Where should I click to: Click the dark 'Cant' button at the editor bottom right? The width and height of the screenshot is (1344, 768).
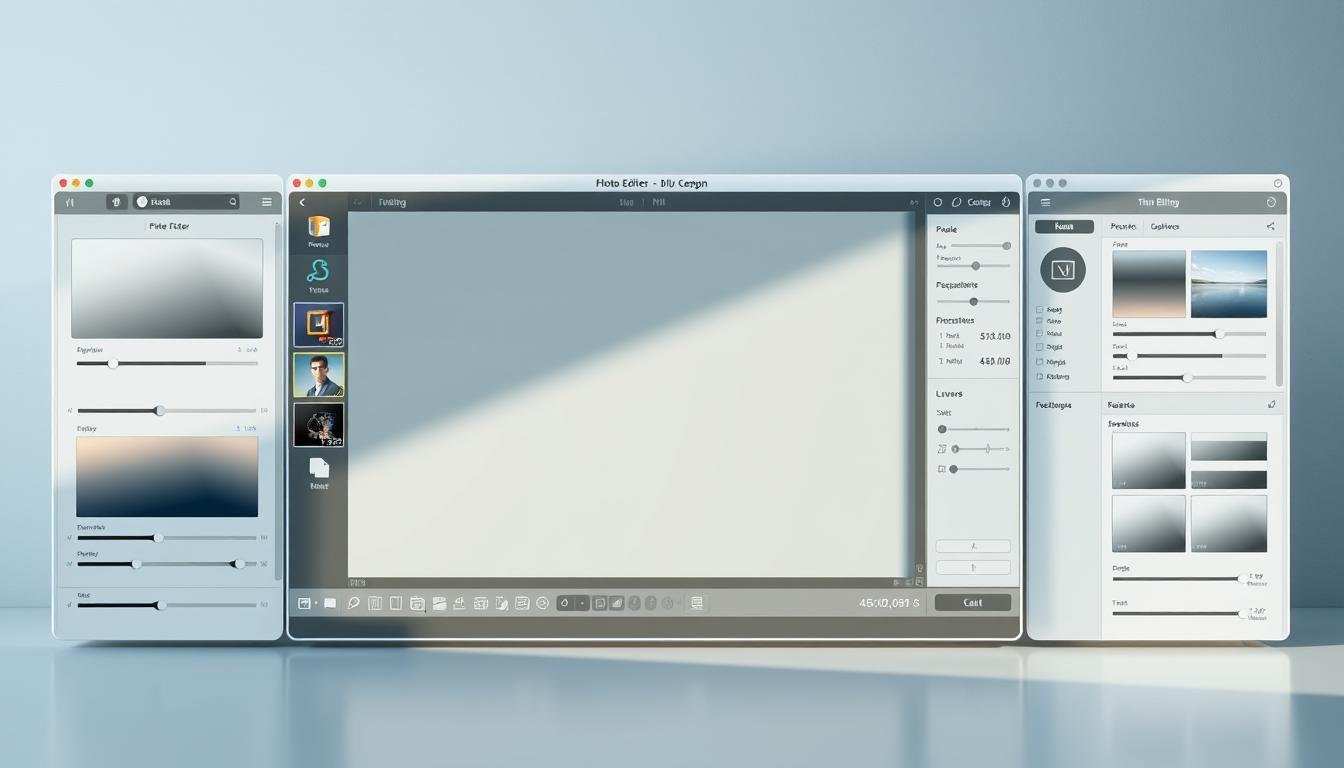[972, 603]
